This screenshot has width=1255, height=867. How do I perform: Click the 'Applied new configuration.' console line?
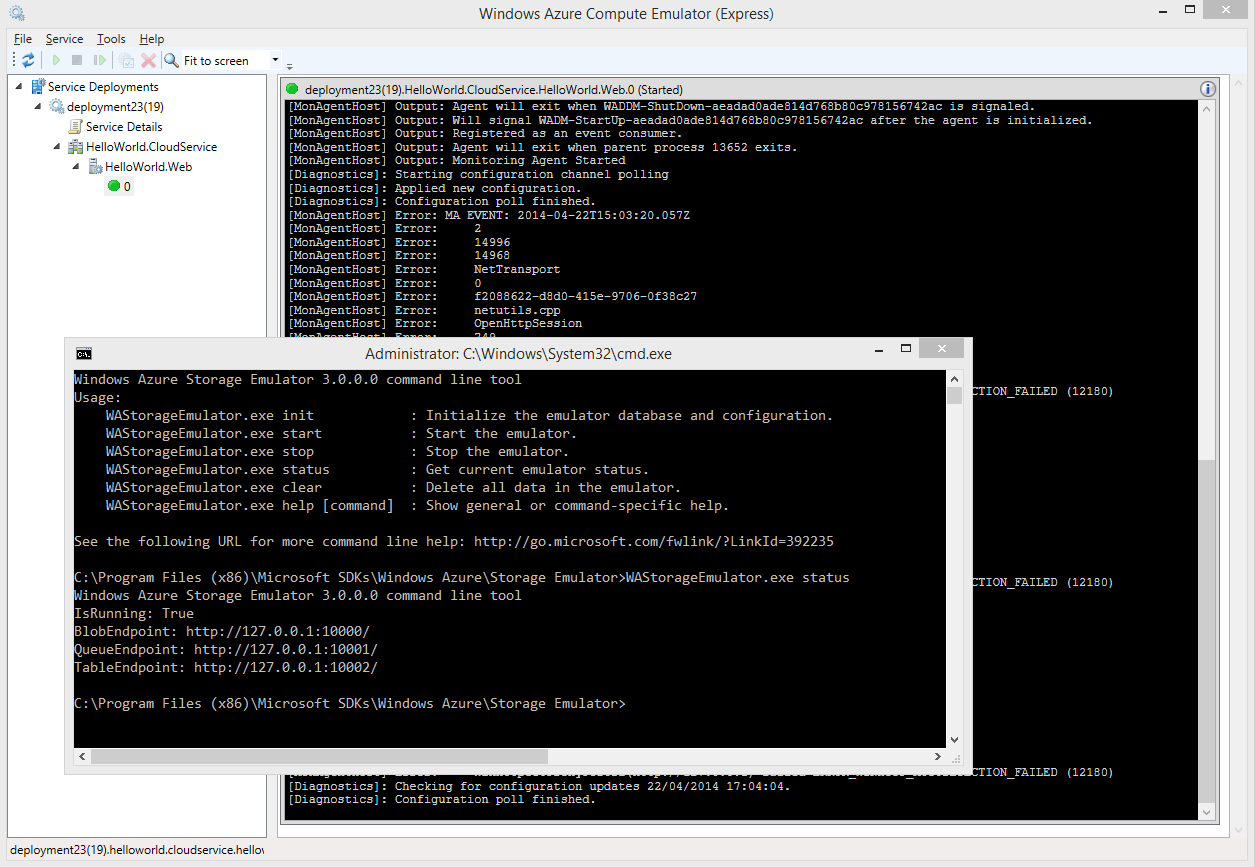coord(434,188)
